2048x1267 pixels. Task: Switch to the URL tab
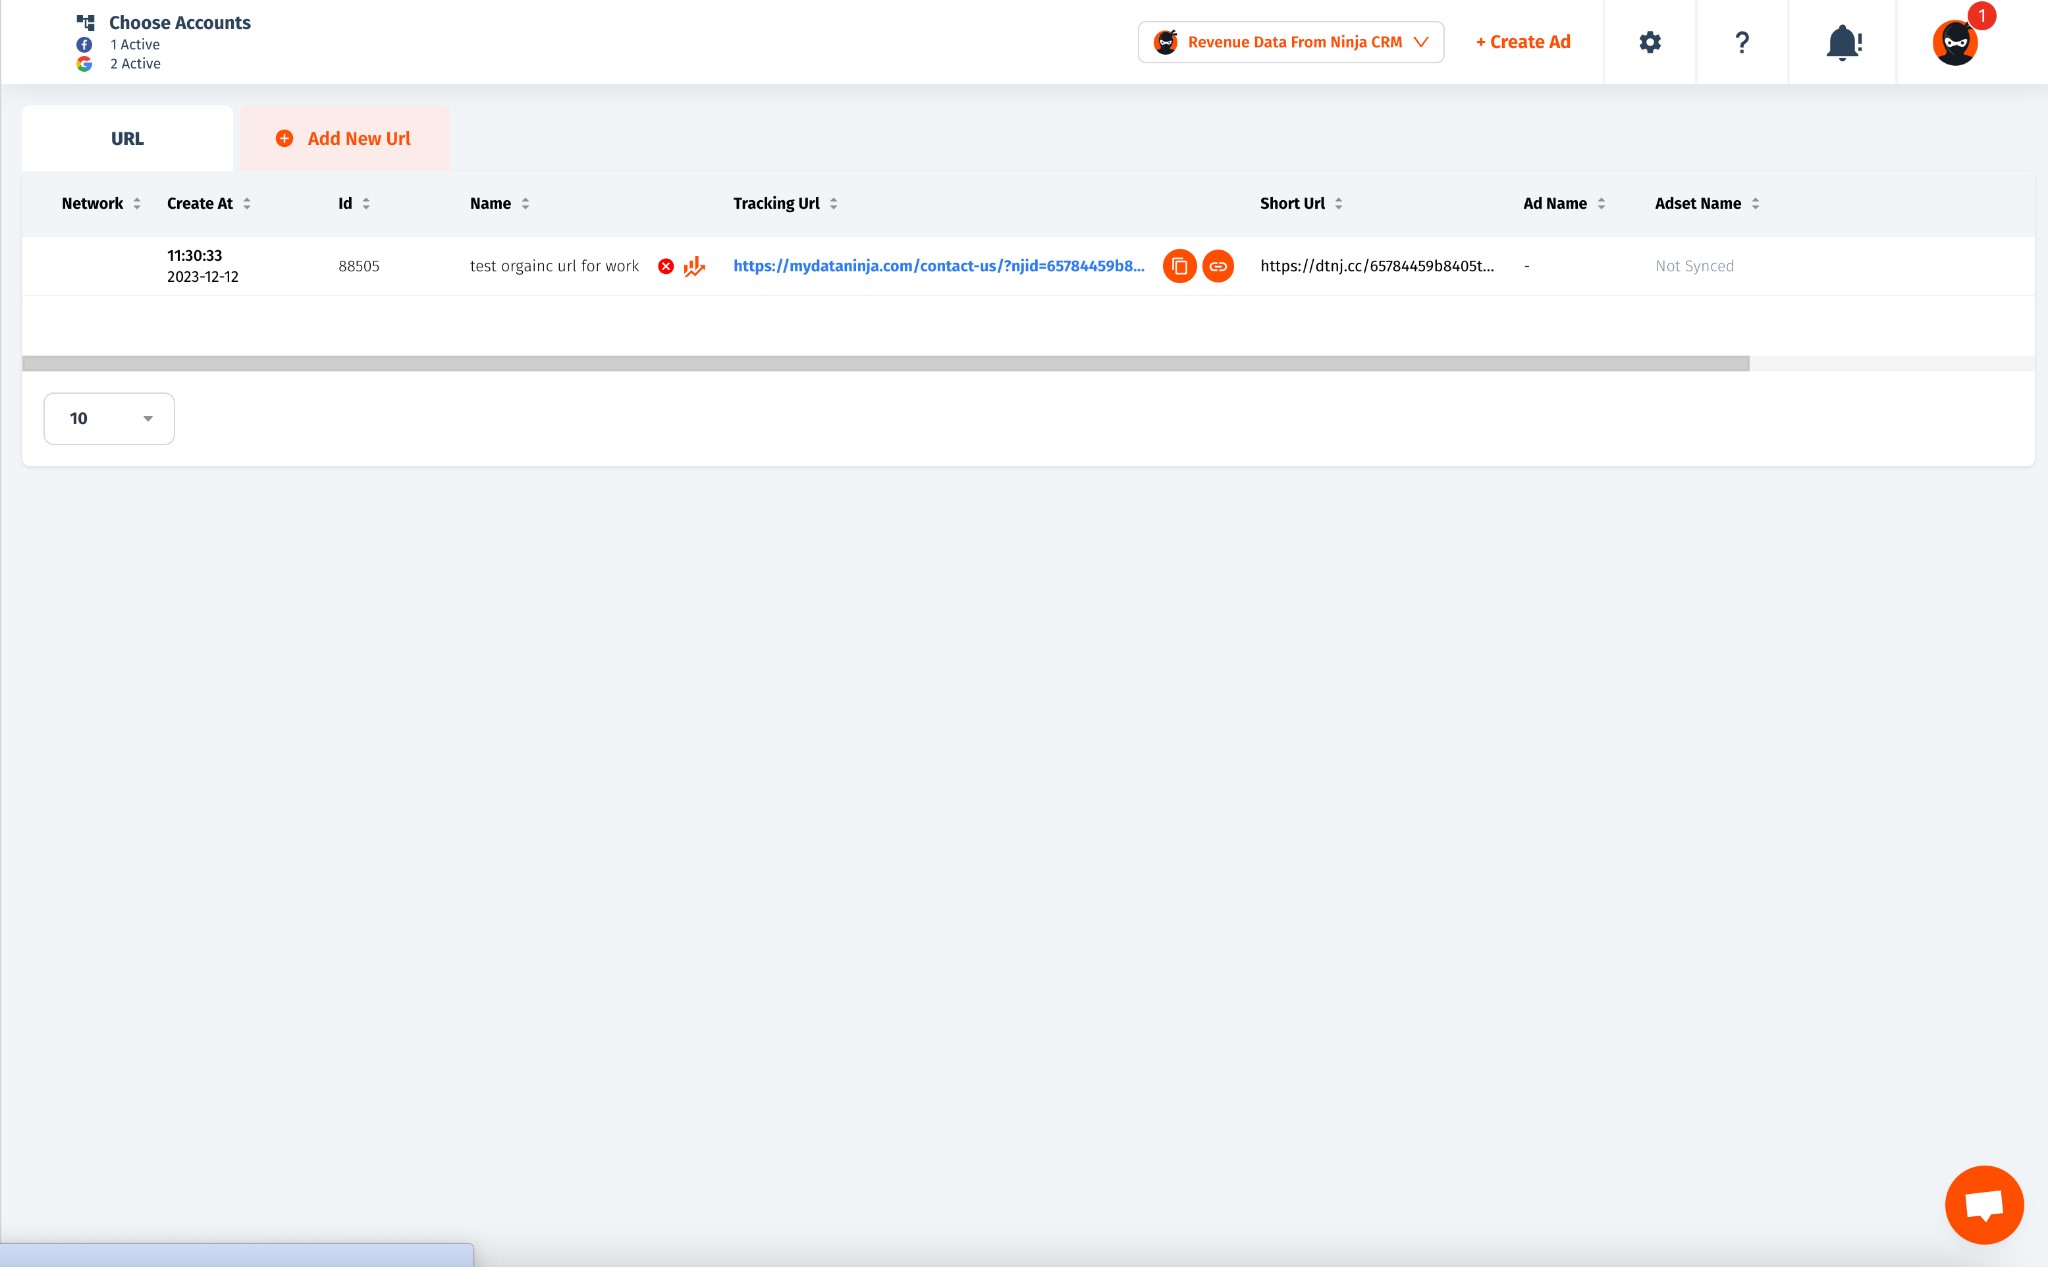[127, 139]
